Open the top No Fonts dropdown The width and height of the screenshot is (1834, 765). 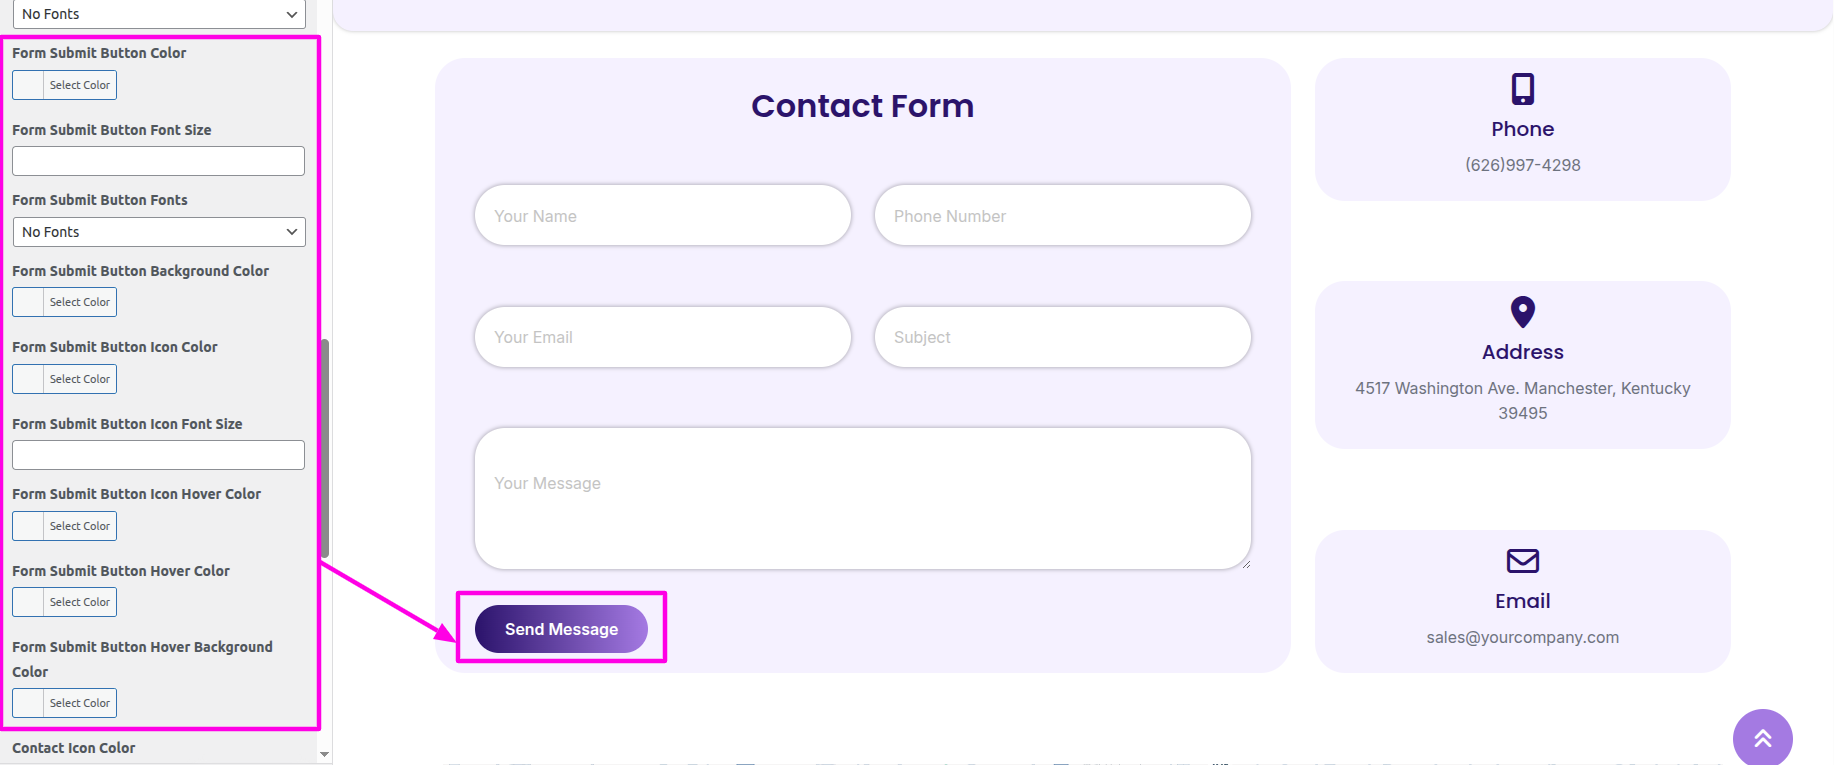159,14
